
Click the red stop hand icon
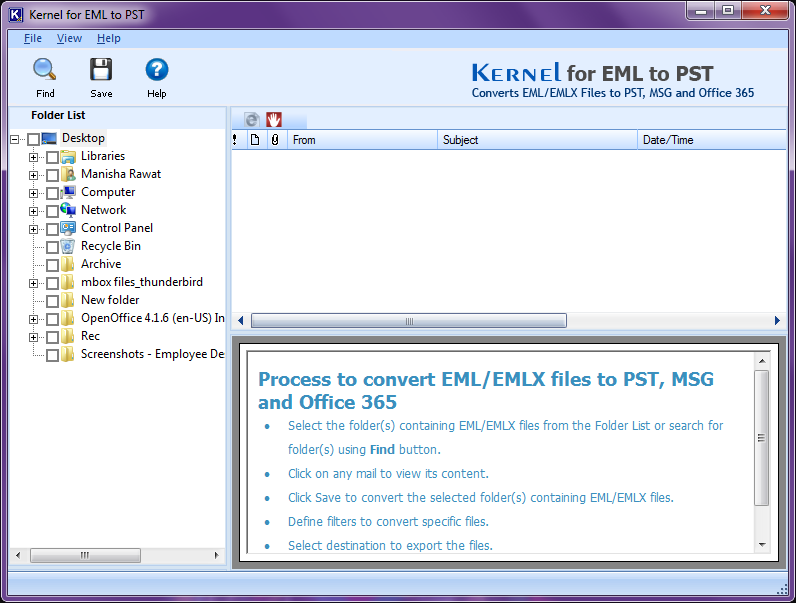pos(274,120)
